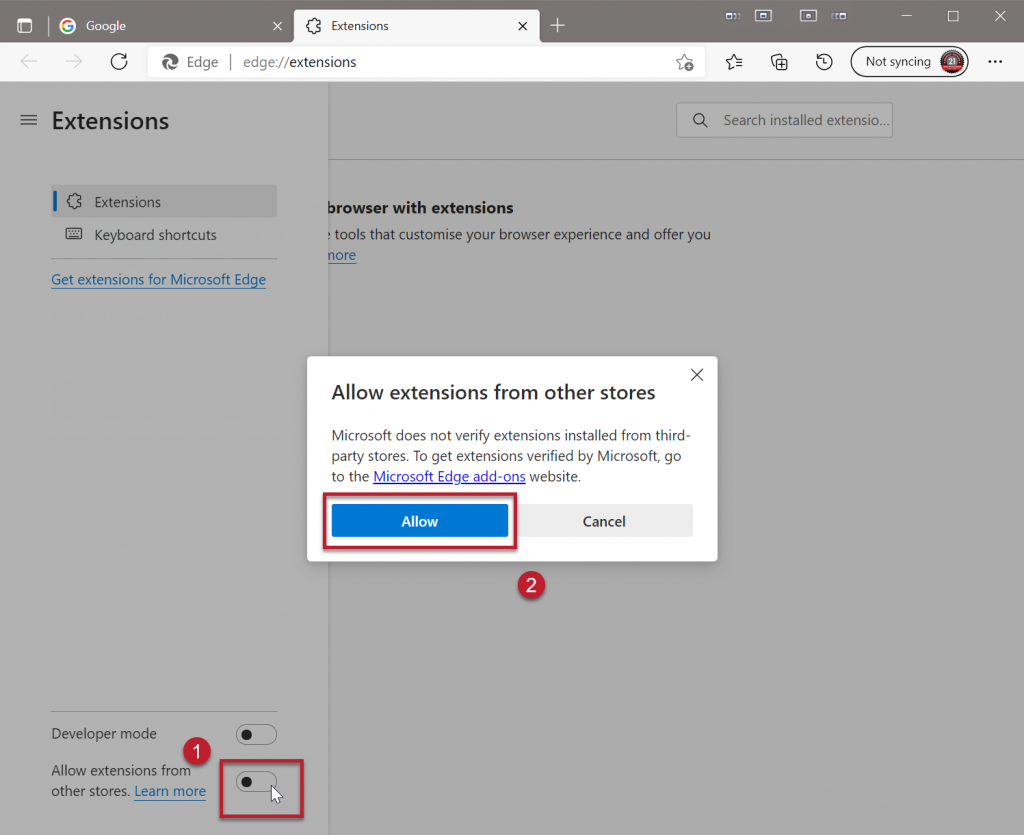This screenshot has height=835, width=1024.
Task: Open a new tab
Action: coord(557,26)
